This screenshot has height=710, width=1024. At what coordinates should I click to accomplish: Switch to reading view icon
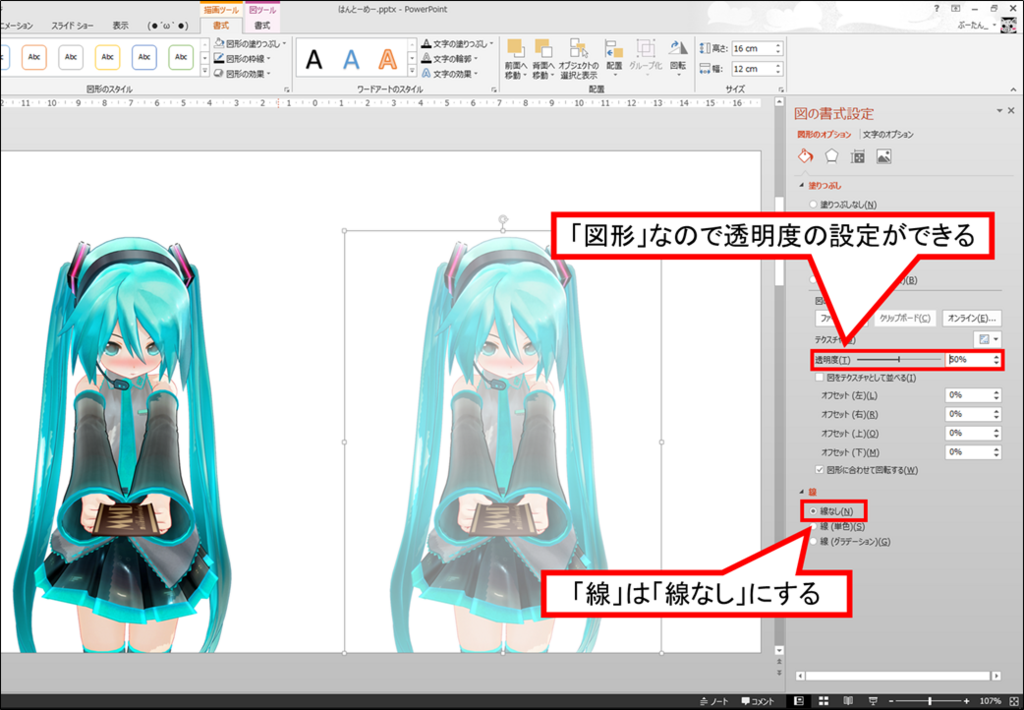(x=848, y=701)
